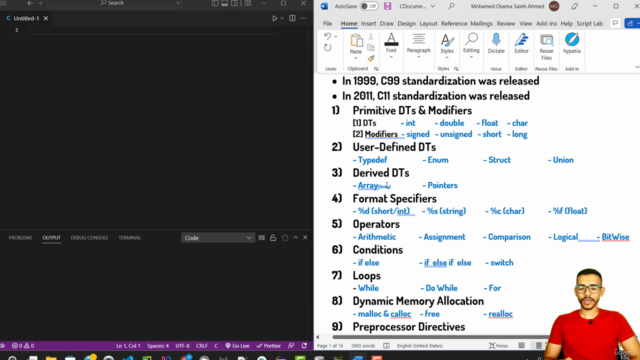Click the English (United States) language indicator
This screenshot has height=360, width=640.
point(420,346)
